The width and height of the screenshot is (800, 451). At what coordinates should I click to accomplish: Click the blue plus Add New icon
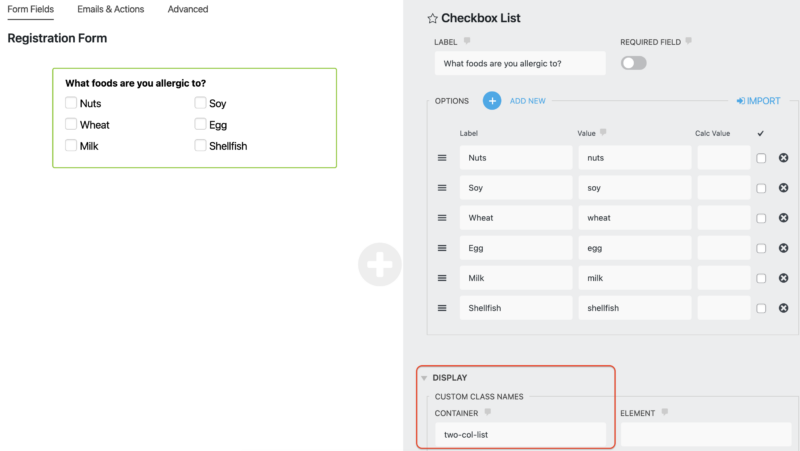coord(492,101)
